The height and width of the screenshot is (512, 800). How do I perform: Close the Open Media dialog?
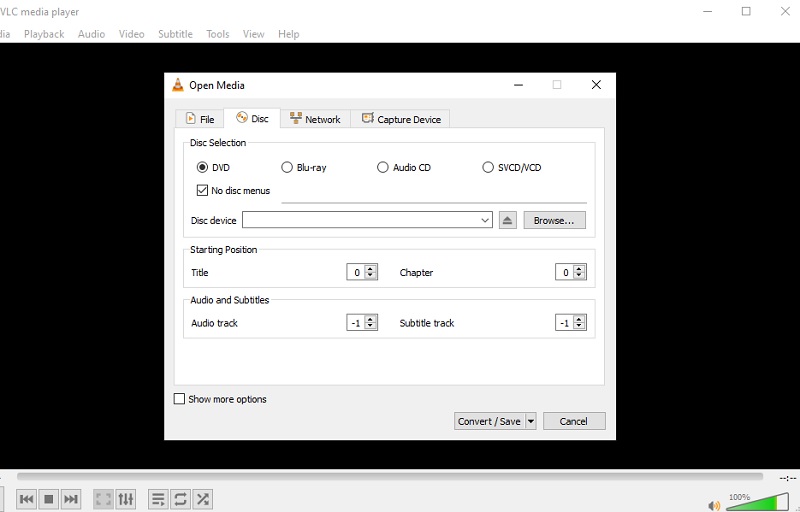click(x=596, y=85)
